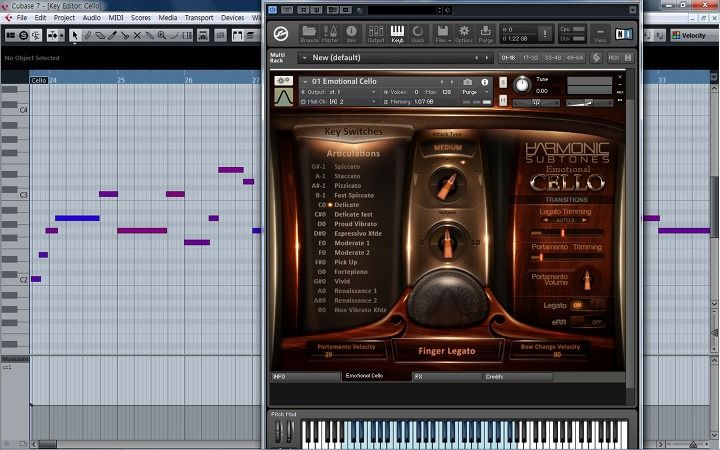
Task: Adjust the Portamento Trimming slider
Action: (x=566, y=258)
